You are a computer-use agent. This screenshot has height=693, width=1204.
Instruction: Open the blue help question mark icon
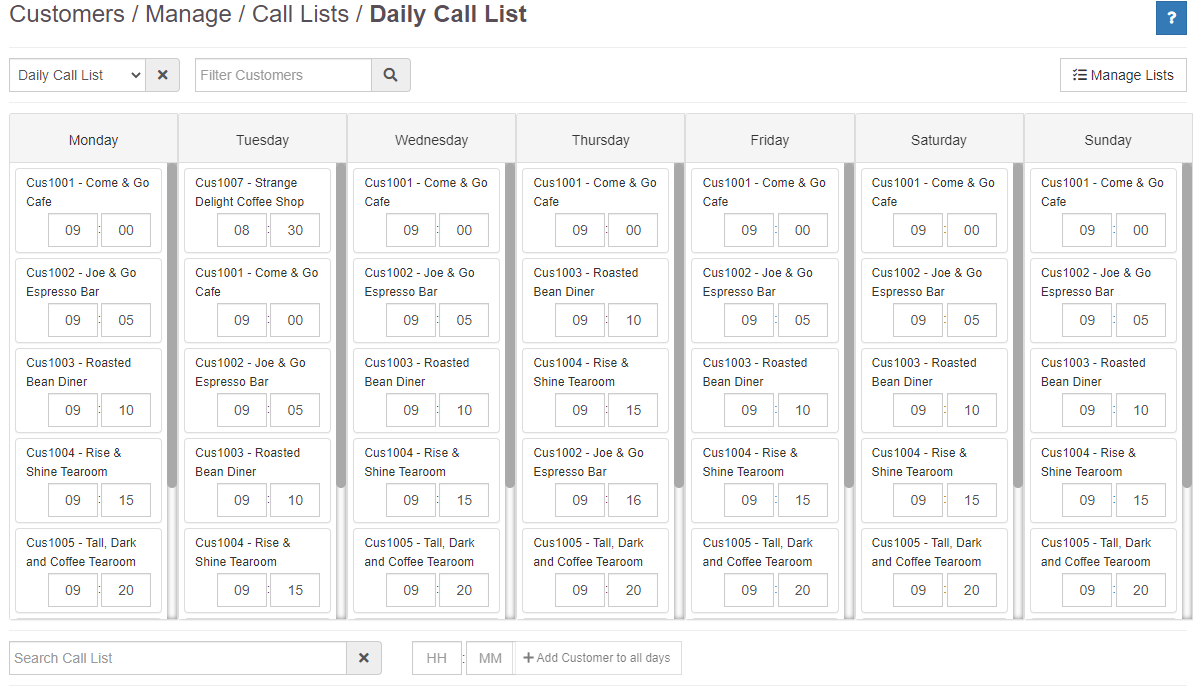click(1171, 18)
